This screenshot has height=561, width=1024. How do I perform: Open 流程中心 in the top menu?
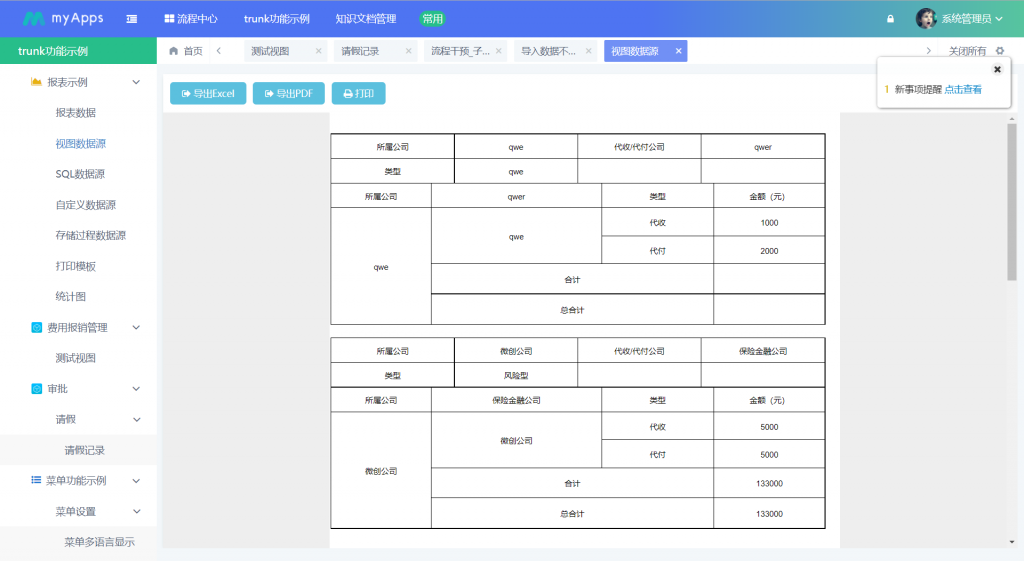pyautogui.click(x=190, y=19)
